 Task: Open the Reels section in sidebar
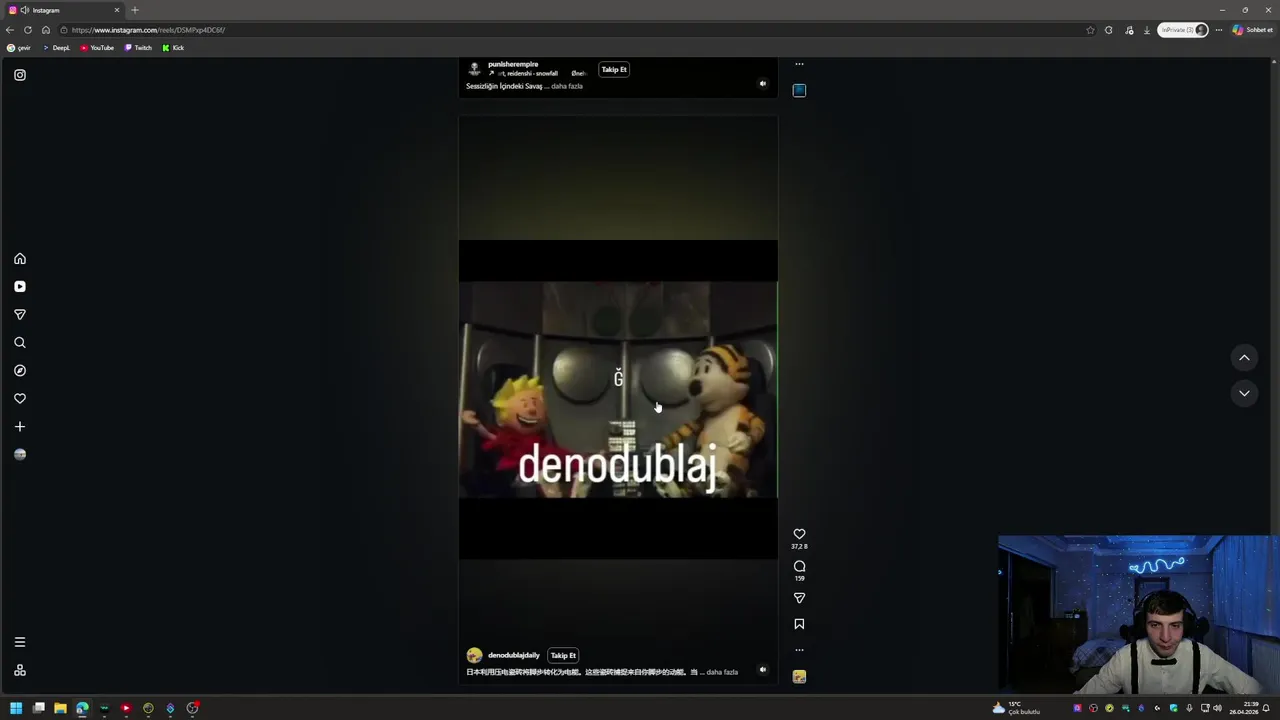click(x=20, y=287)
